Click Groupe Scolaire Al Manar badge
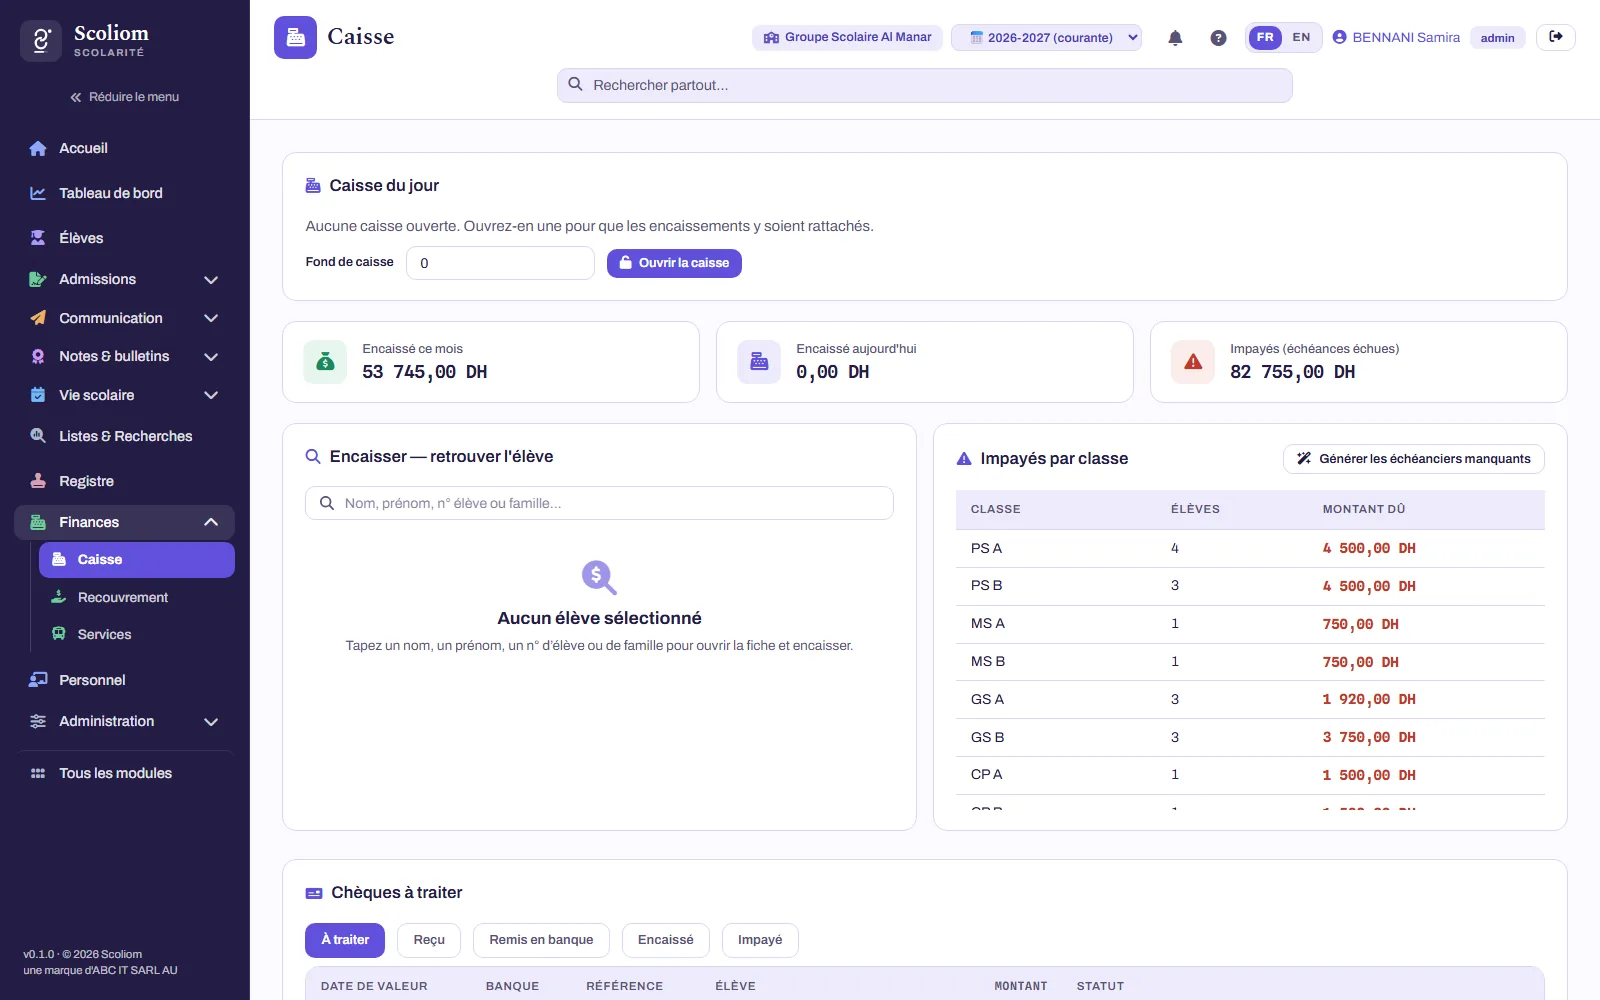This screenshot has width=1600, height=1000. [x=847, y=37]
